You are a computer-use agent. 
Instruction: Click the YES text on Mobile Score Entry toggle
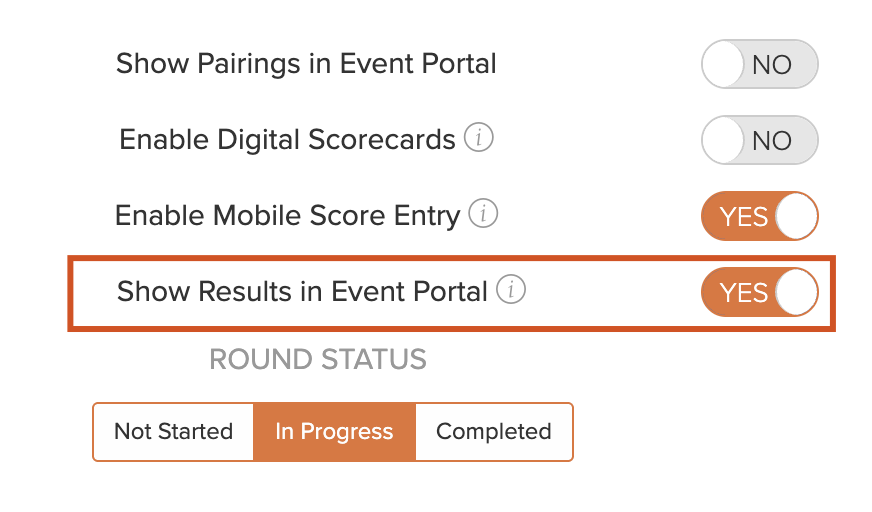click(744, 217)
